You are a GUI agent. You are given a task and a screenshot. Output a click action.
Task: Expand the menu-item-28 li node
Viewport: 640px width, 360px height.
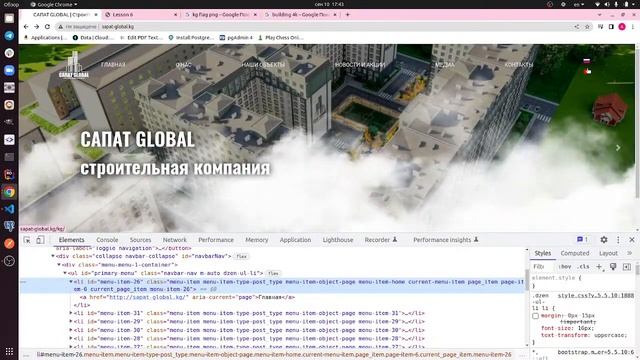(x=71, y=338)
